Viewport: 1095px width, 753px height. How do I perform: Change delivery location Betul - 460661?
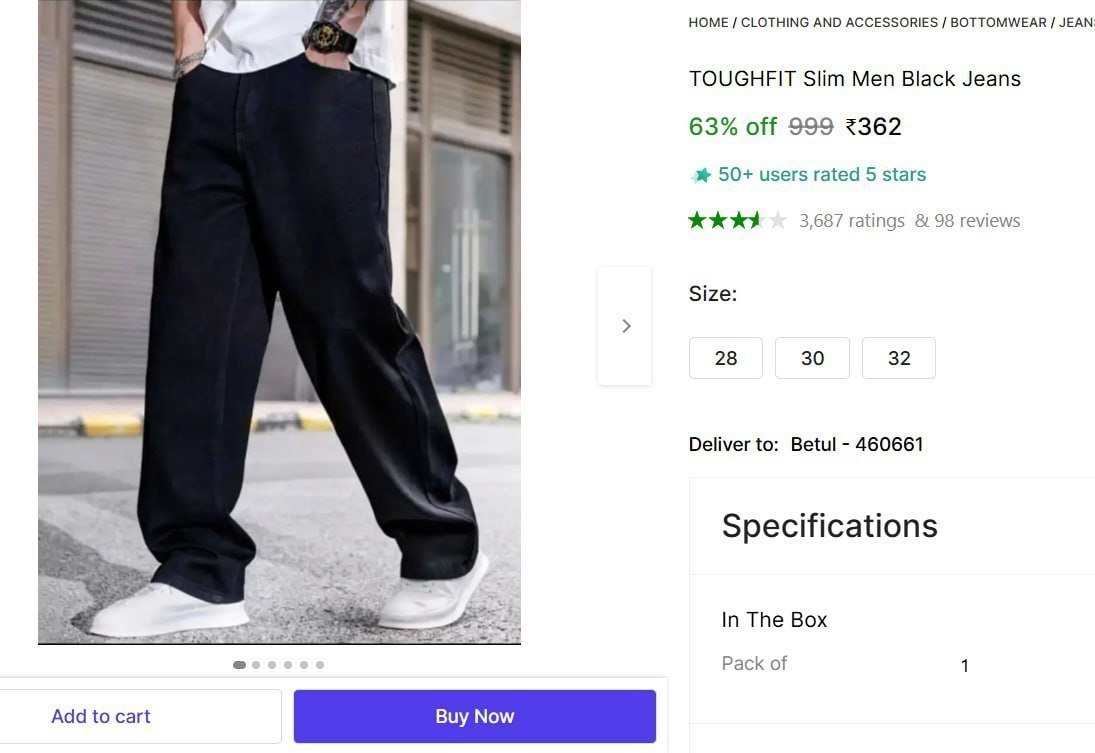pyautogui.click(x=856, y=444)
